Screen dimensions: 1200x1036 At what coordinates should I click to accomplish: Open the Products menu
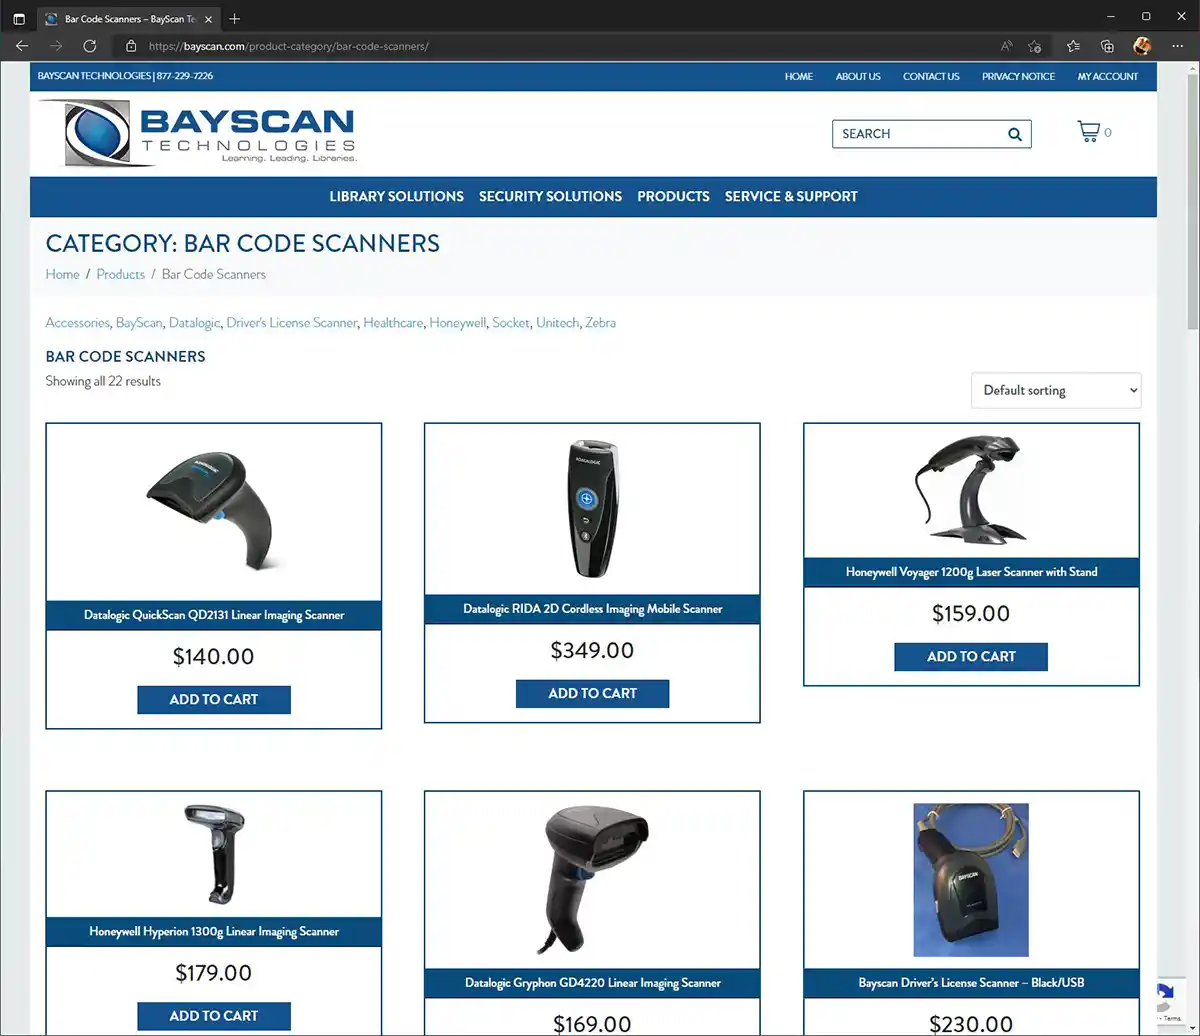click(673, 196)
